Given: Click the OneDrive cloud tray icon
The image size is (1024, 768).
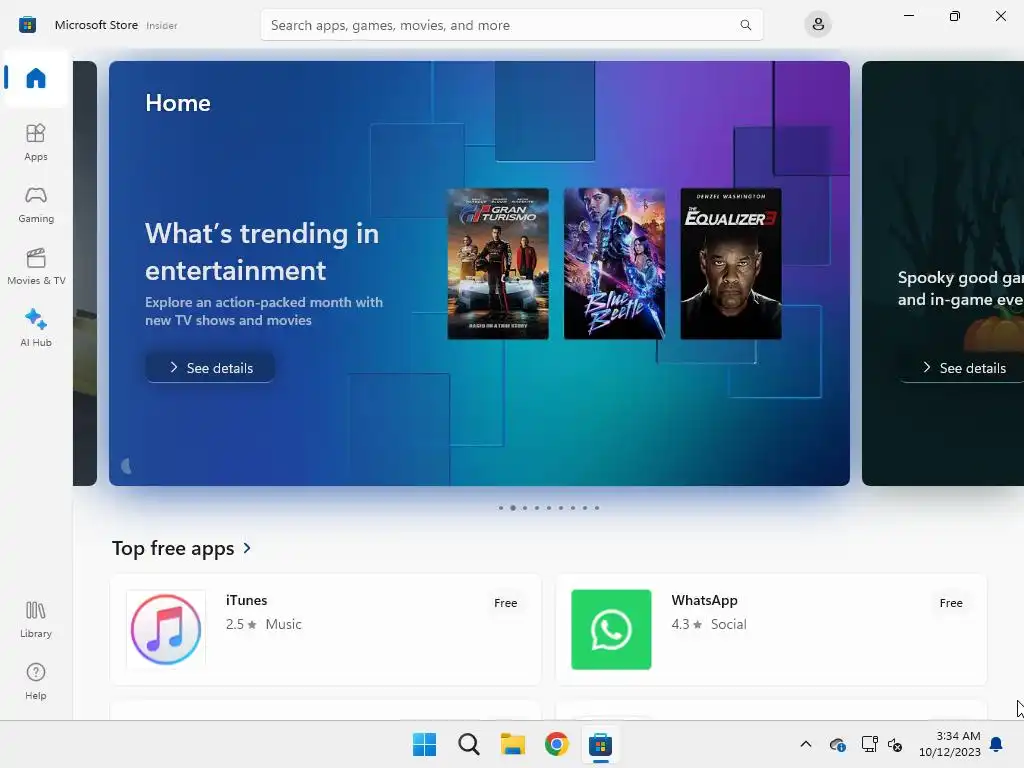Looking at the screenshot, I should click(x=837, y=744).
